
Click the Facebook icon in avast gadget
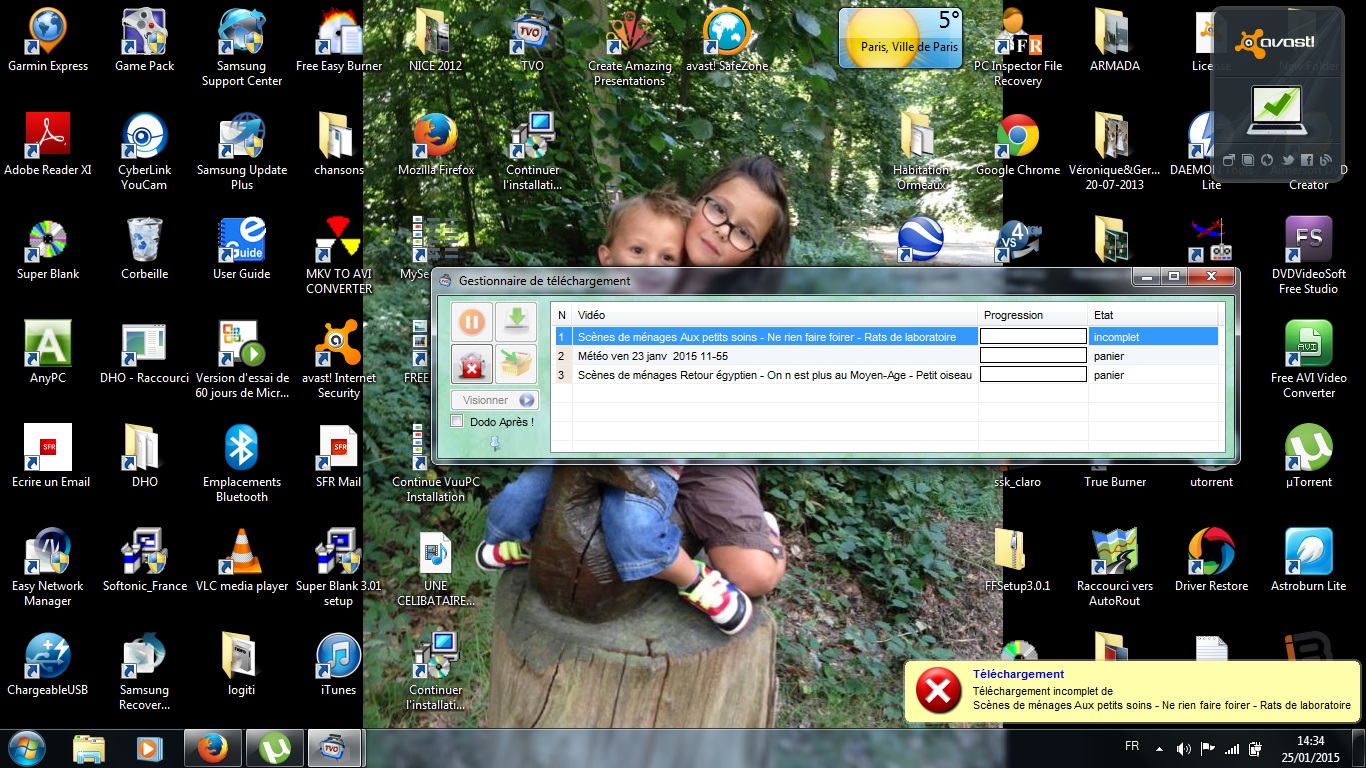coord(1307,160)
